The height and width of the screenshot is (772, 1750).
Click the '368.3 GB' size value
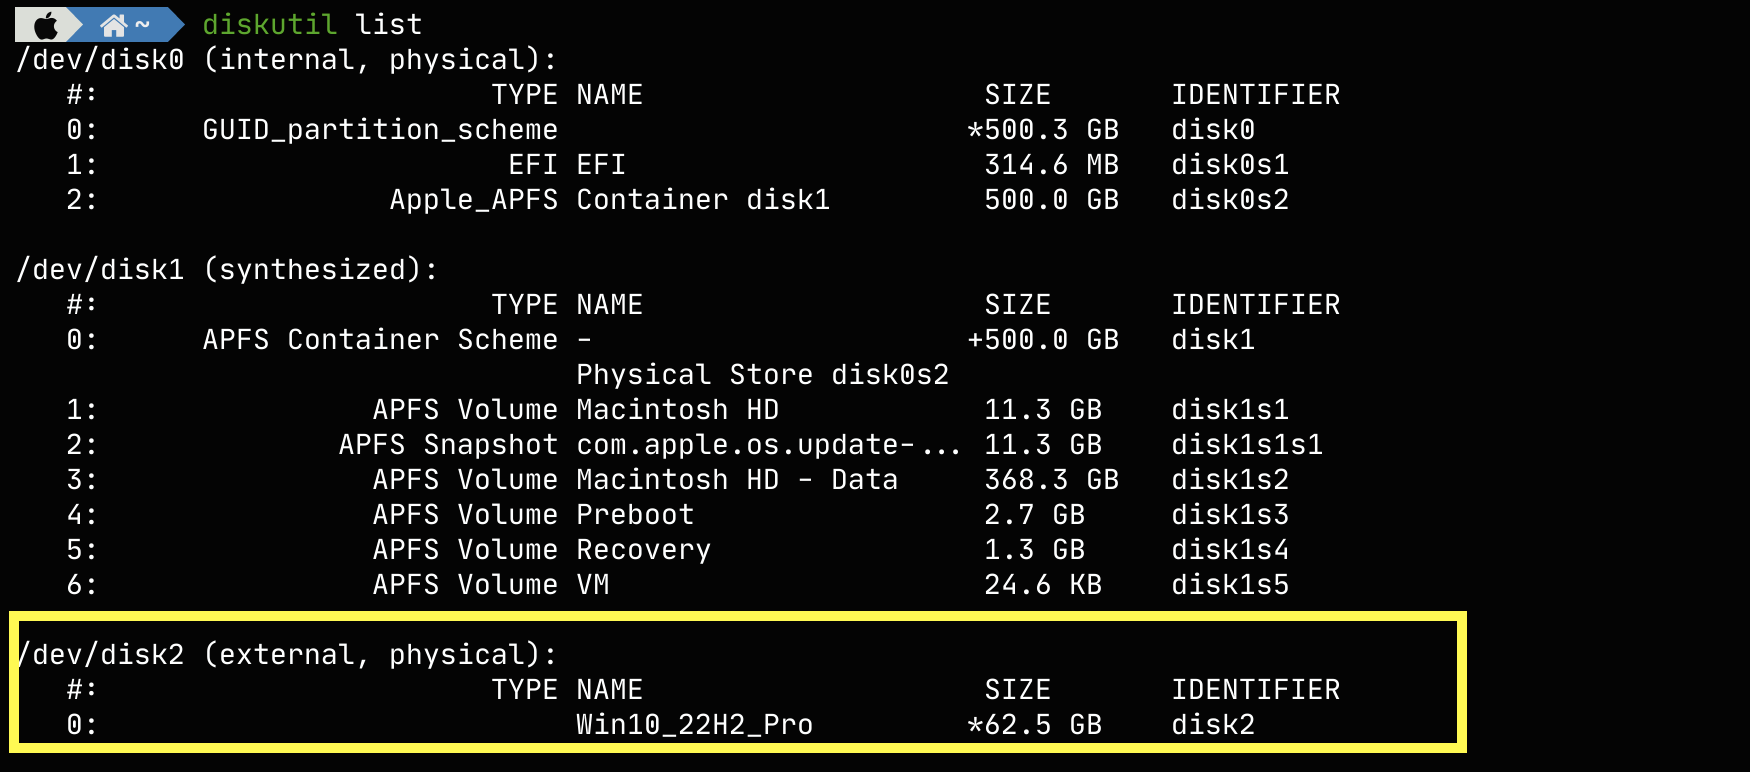[x=1052, y=480]
